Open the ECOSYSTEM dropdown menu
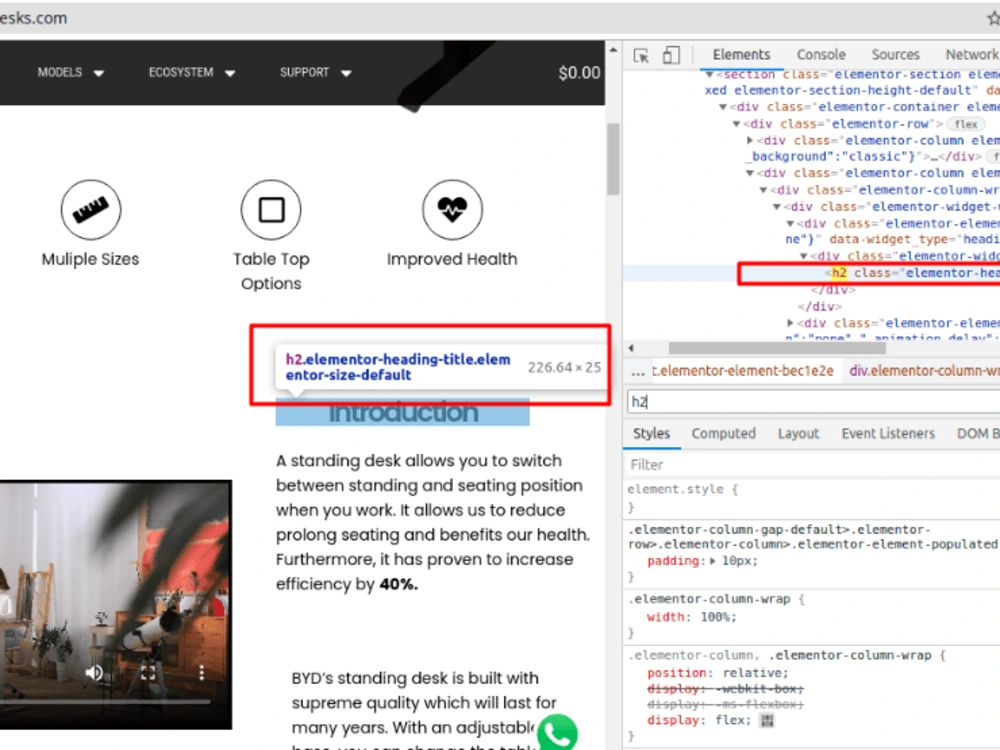 click(192, 73)
